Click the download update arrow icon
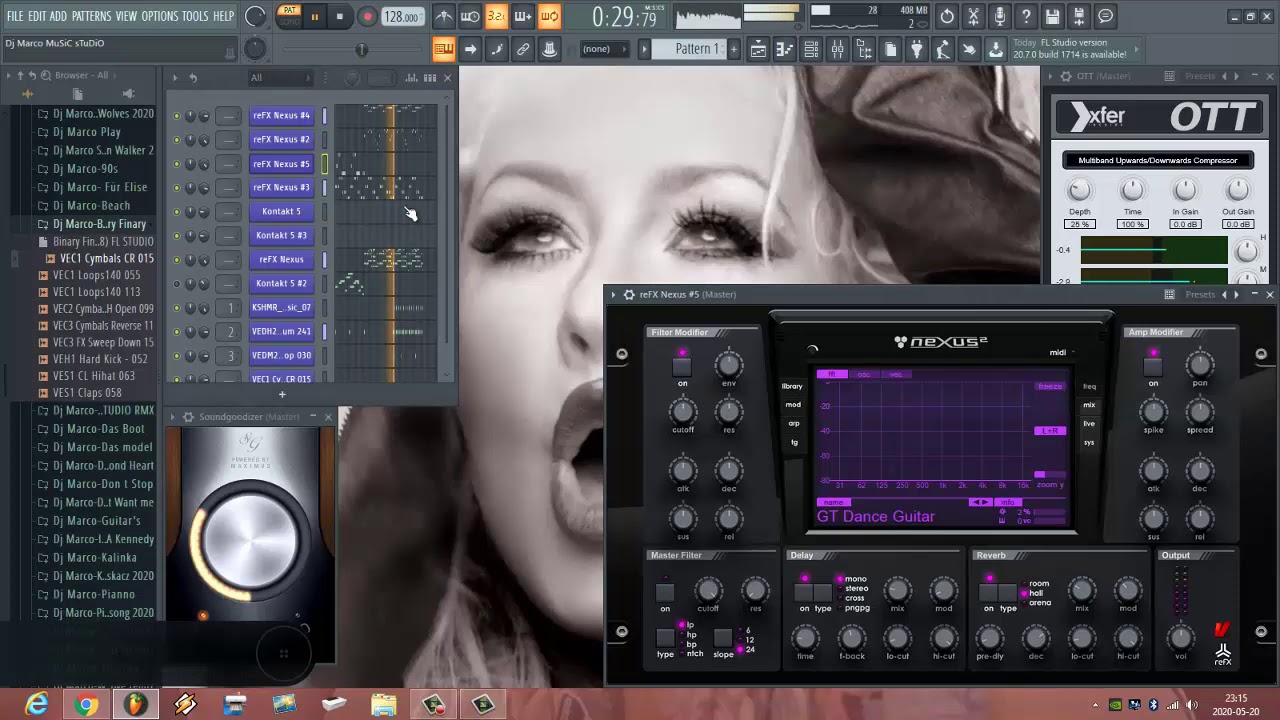The image size is (1280, 720). [995, 49]
